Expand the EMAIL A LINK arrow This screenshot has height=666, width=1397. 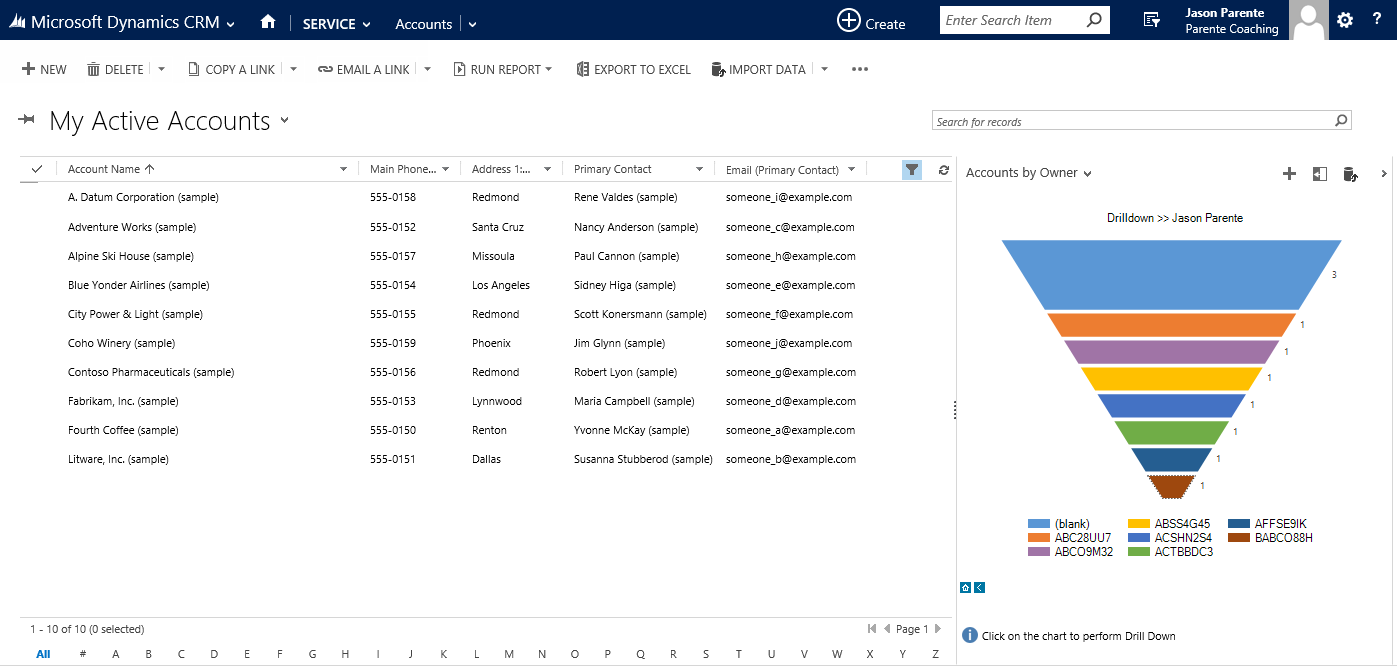(x=427, y=69)
